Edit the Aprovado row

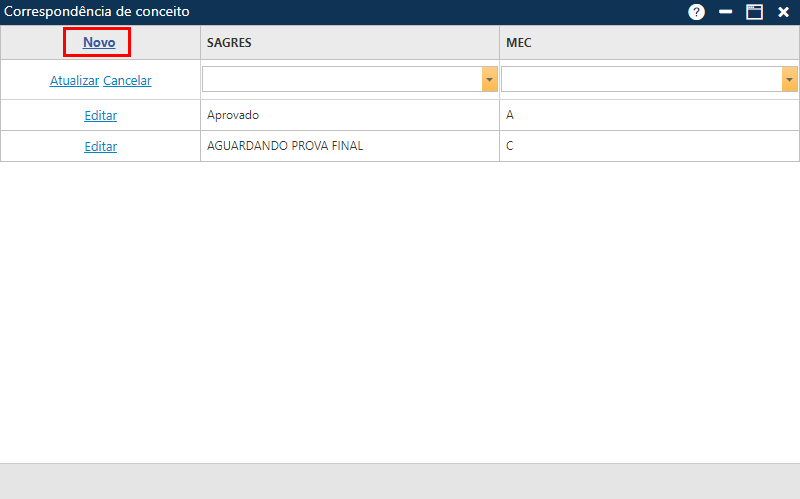(100, 115)
